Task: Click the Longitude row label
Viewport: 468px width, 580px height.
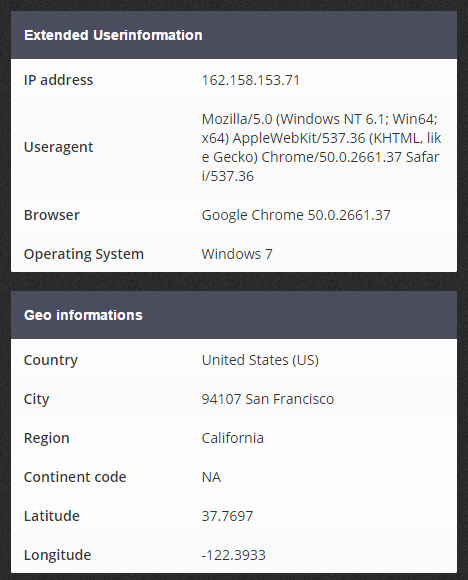Action: pos(57,555)
